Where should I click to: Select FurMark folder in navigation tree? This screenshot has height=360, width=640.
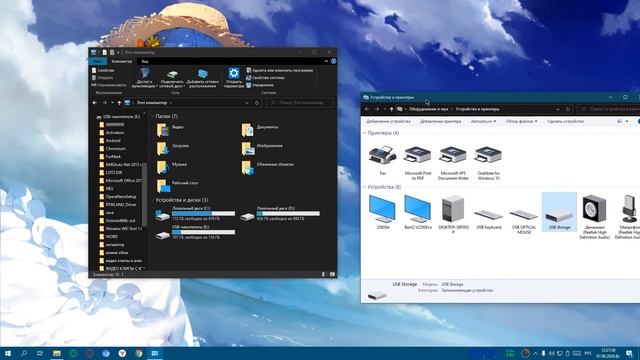(113, 156)
